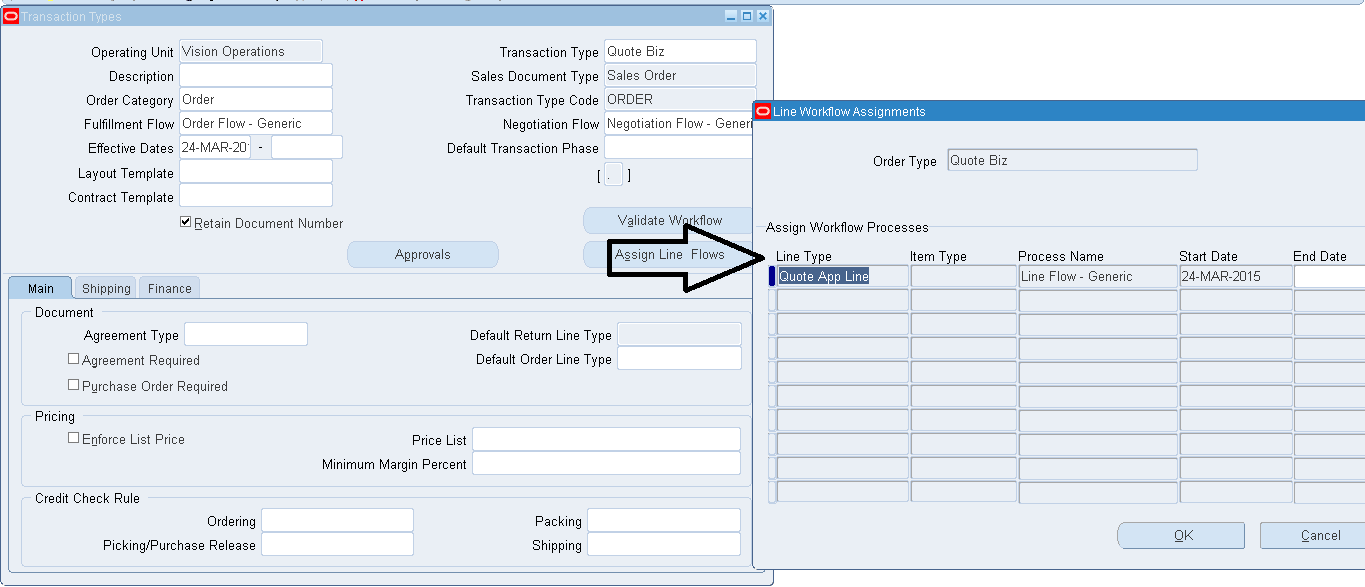Click the Line Flow - Generic cell
This screenshot has width=1365, height=587.
(1098, 276)
